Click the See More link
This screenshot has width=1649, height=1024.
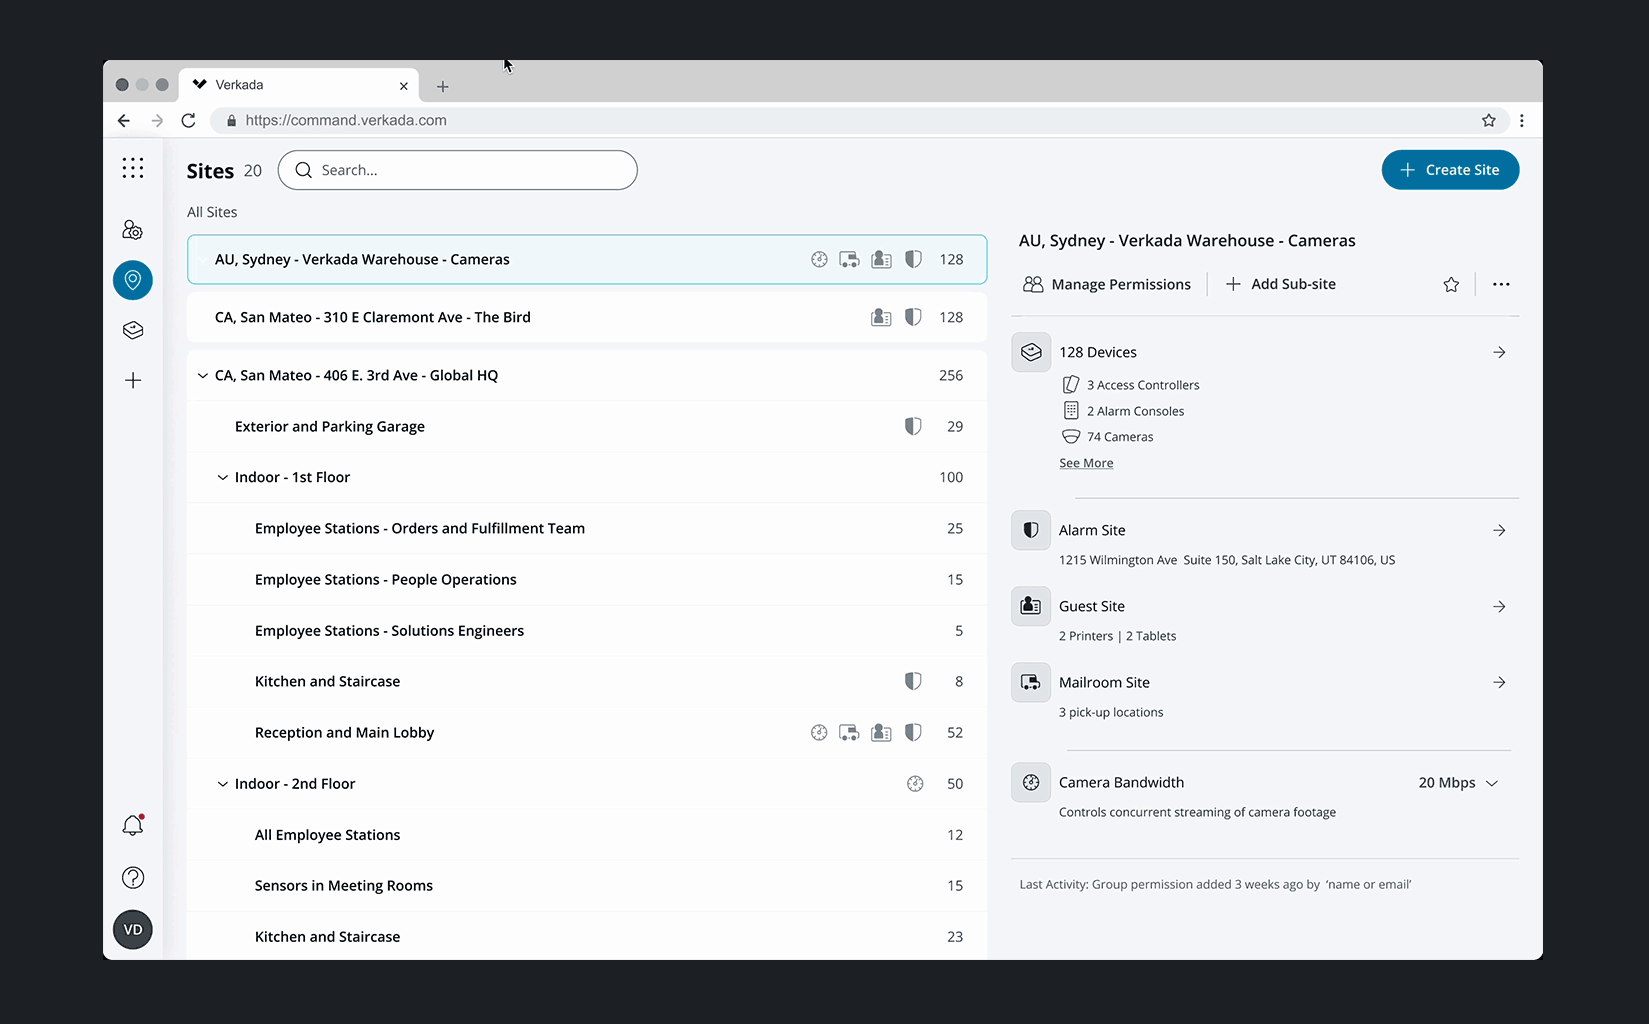coord(1086,463)
